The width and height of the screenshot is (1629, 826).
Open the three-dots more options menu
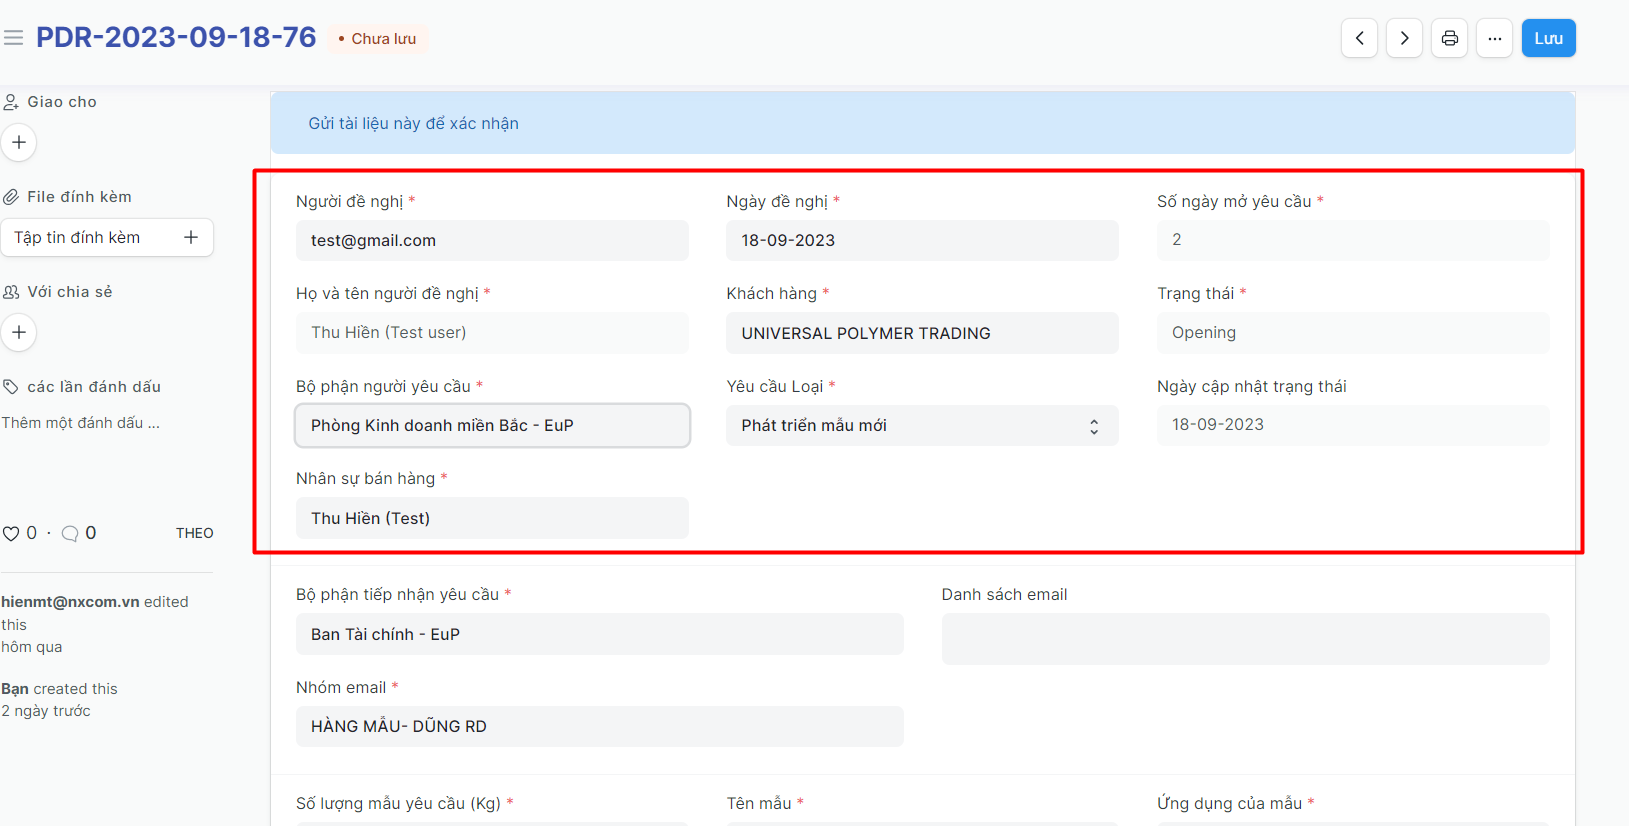1494,38
